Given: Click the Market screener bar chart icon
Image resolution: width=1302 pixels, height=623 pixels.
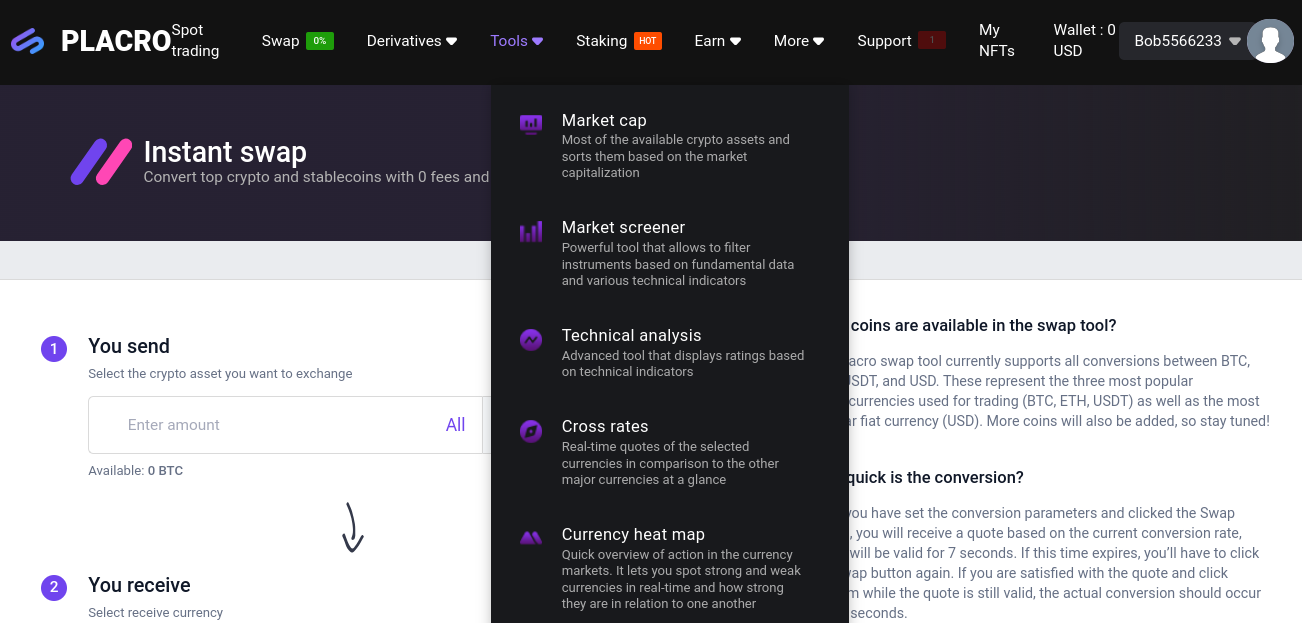Looking at the screenshot, I should [531, 232].
